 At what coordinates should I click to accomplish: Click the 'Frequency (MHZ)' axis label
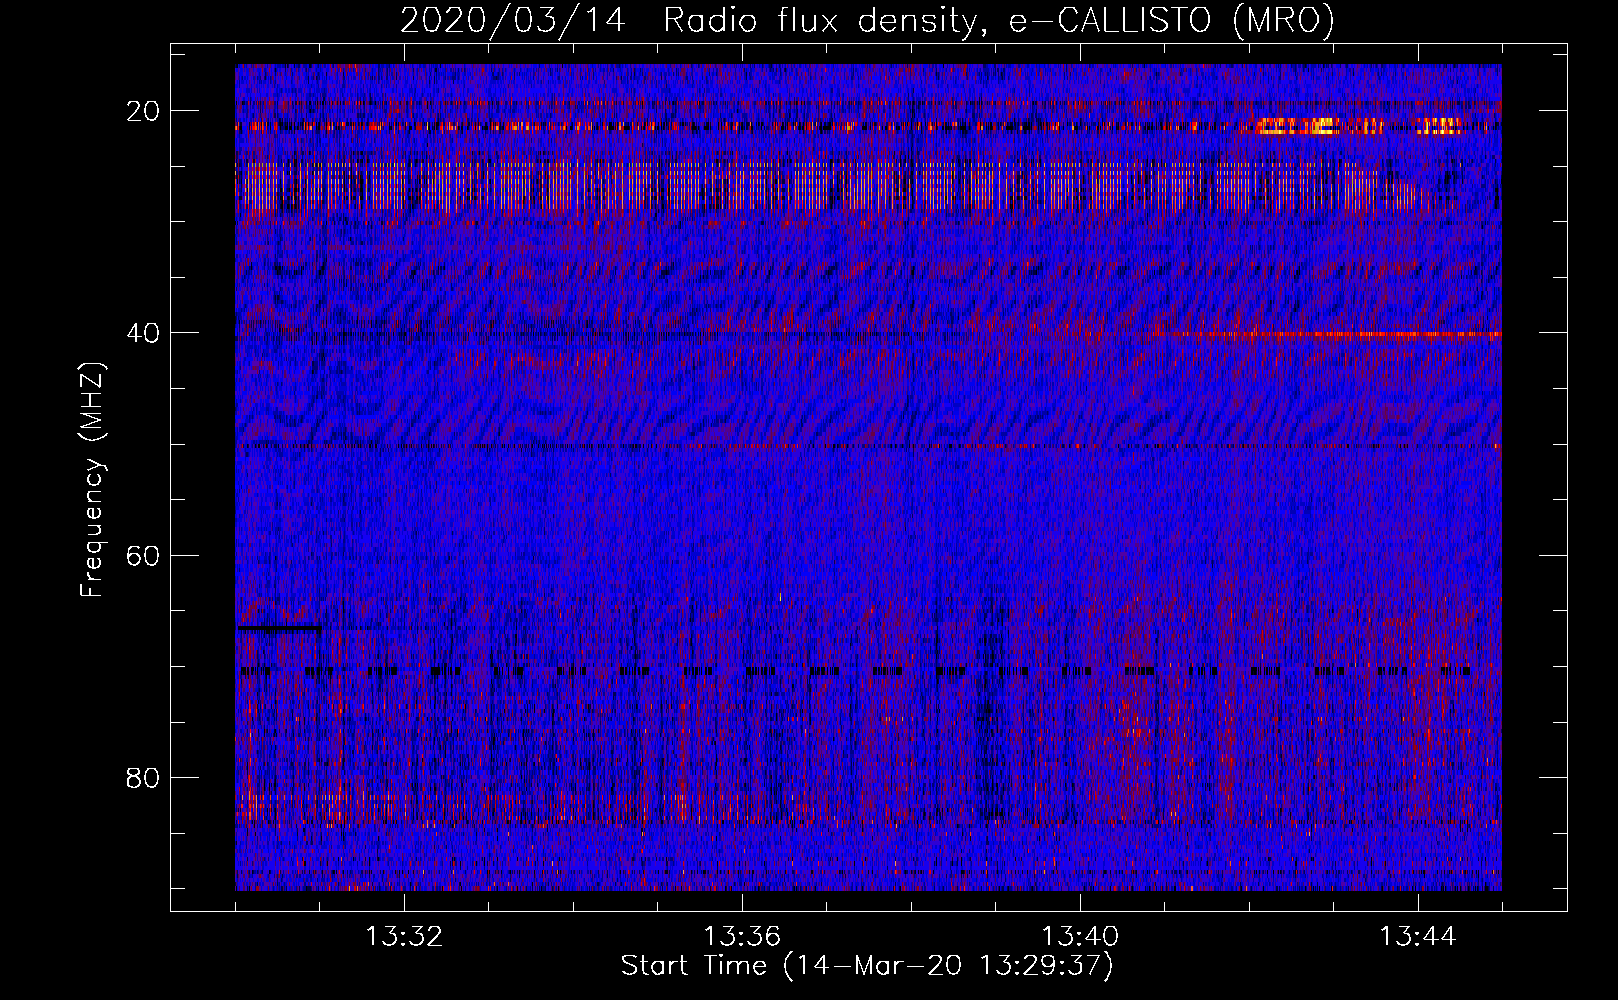click(92, 481)
